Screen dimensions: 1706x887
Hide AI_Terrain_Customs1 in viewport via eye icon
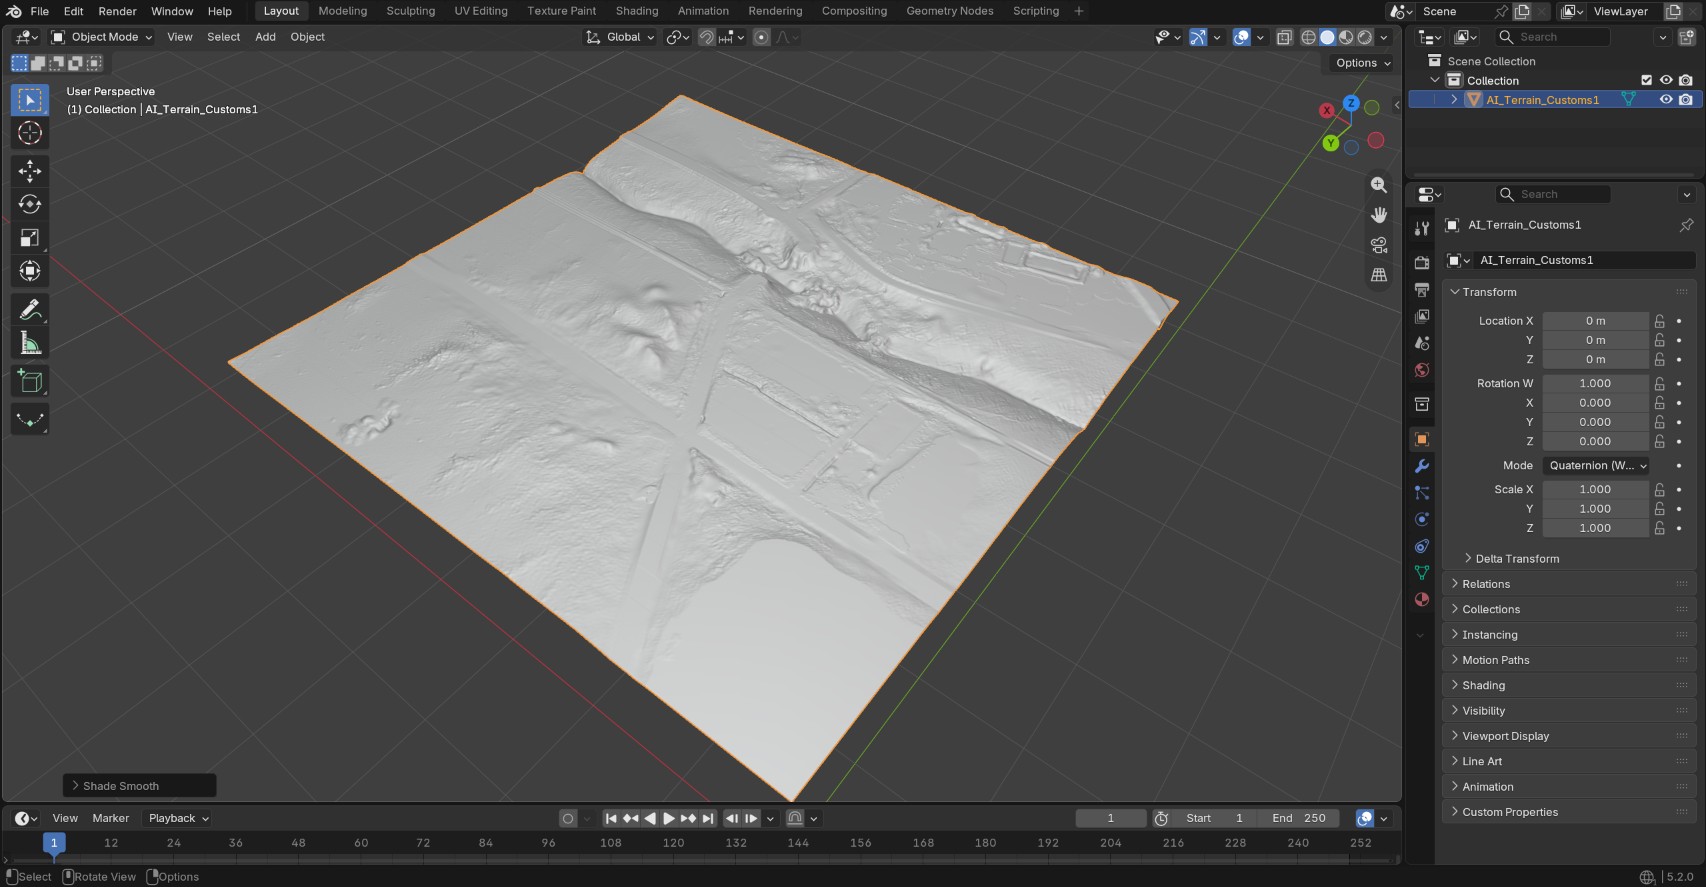pos(1666,100)
